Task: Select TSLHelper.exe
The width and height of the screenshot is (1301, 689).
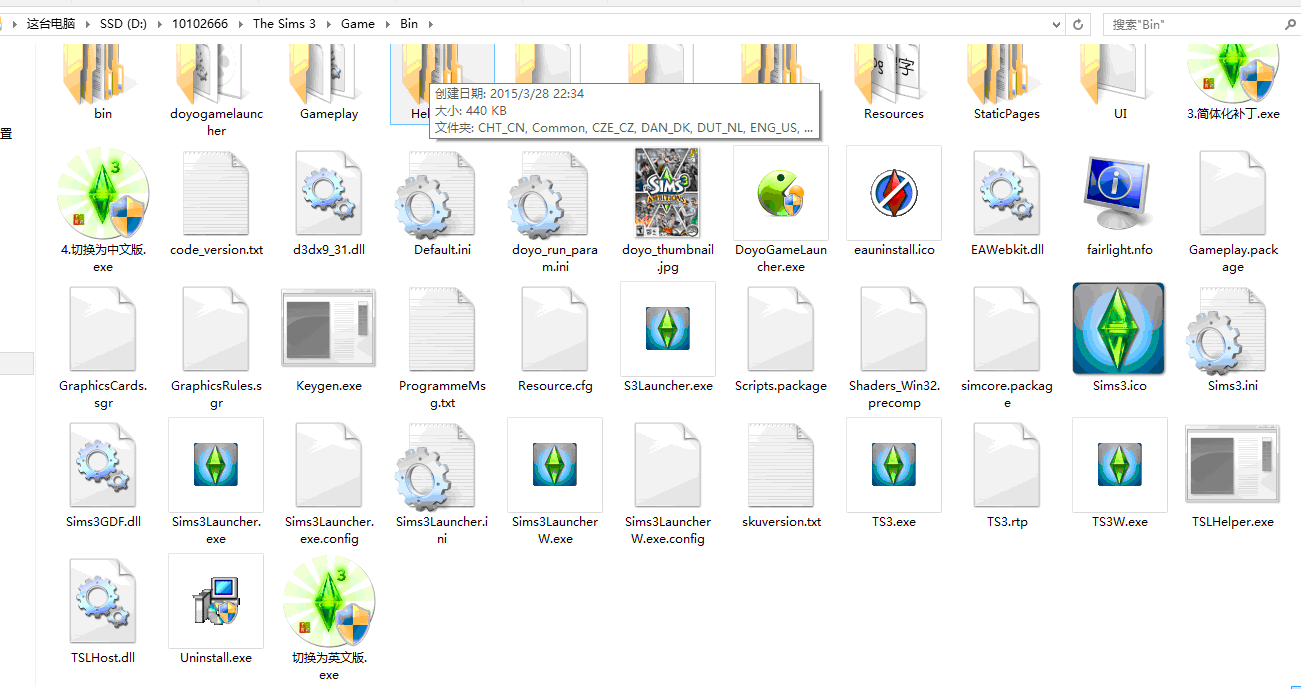Action: point(1233,475)
